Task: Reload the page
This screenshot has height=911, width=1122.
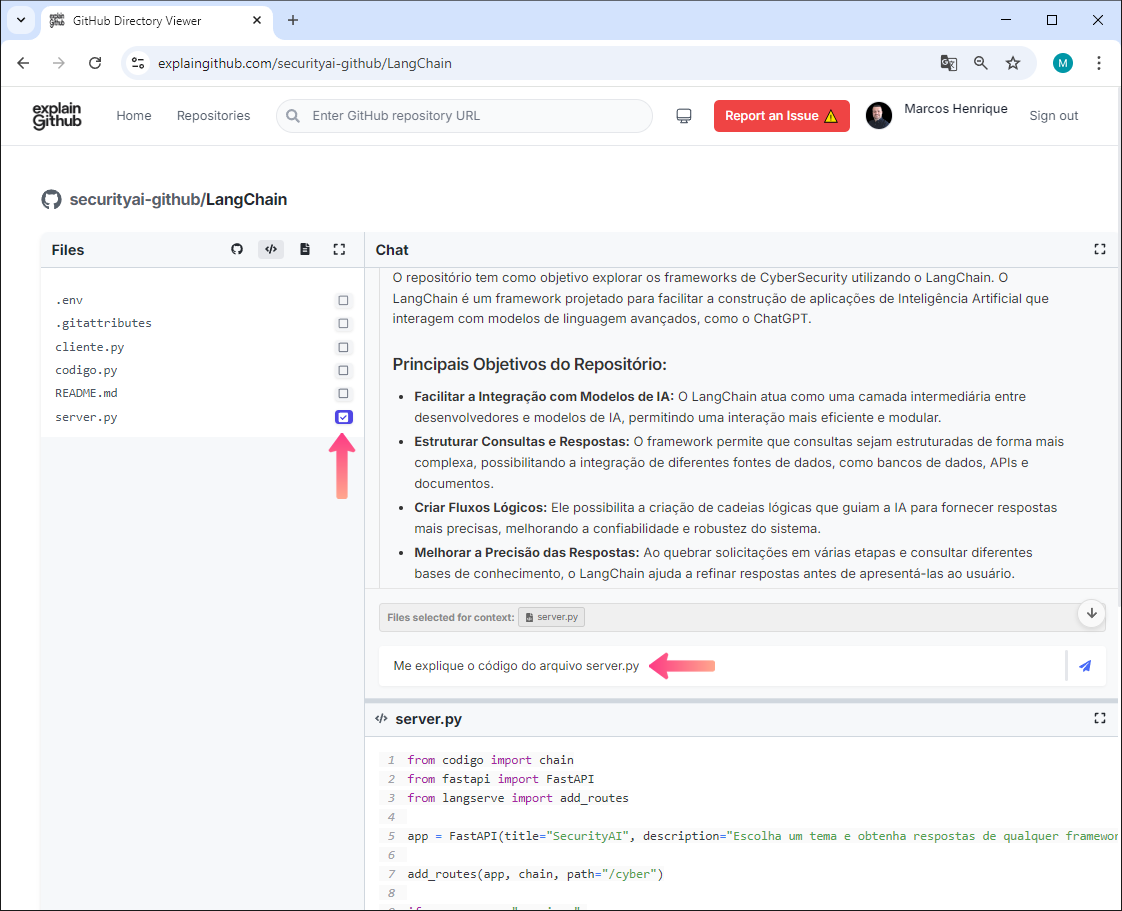Action: pos(95,63)
